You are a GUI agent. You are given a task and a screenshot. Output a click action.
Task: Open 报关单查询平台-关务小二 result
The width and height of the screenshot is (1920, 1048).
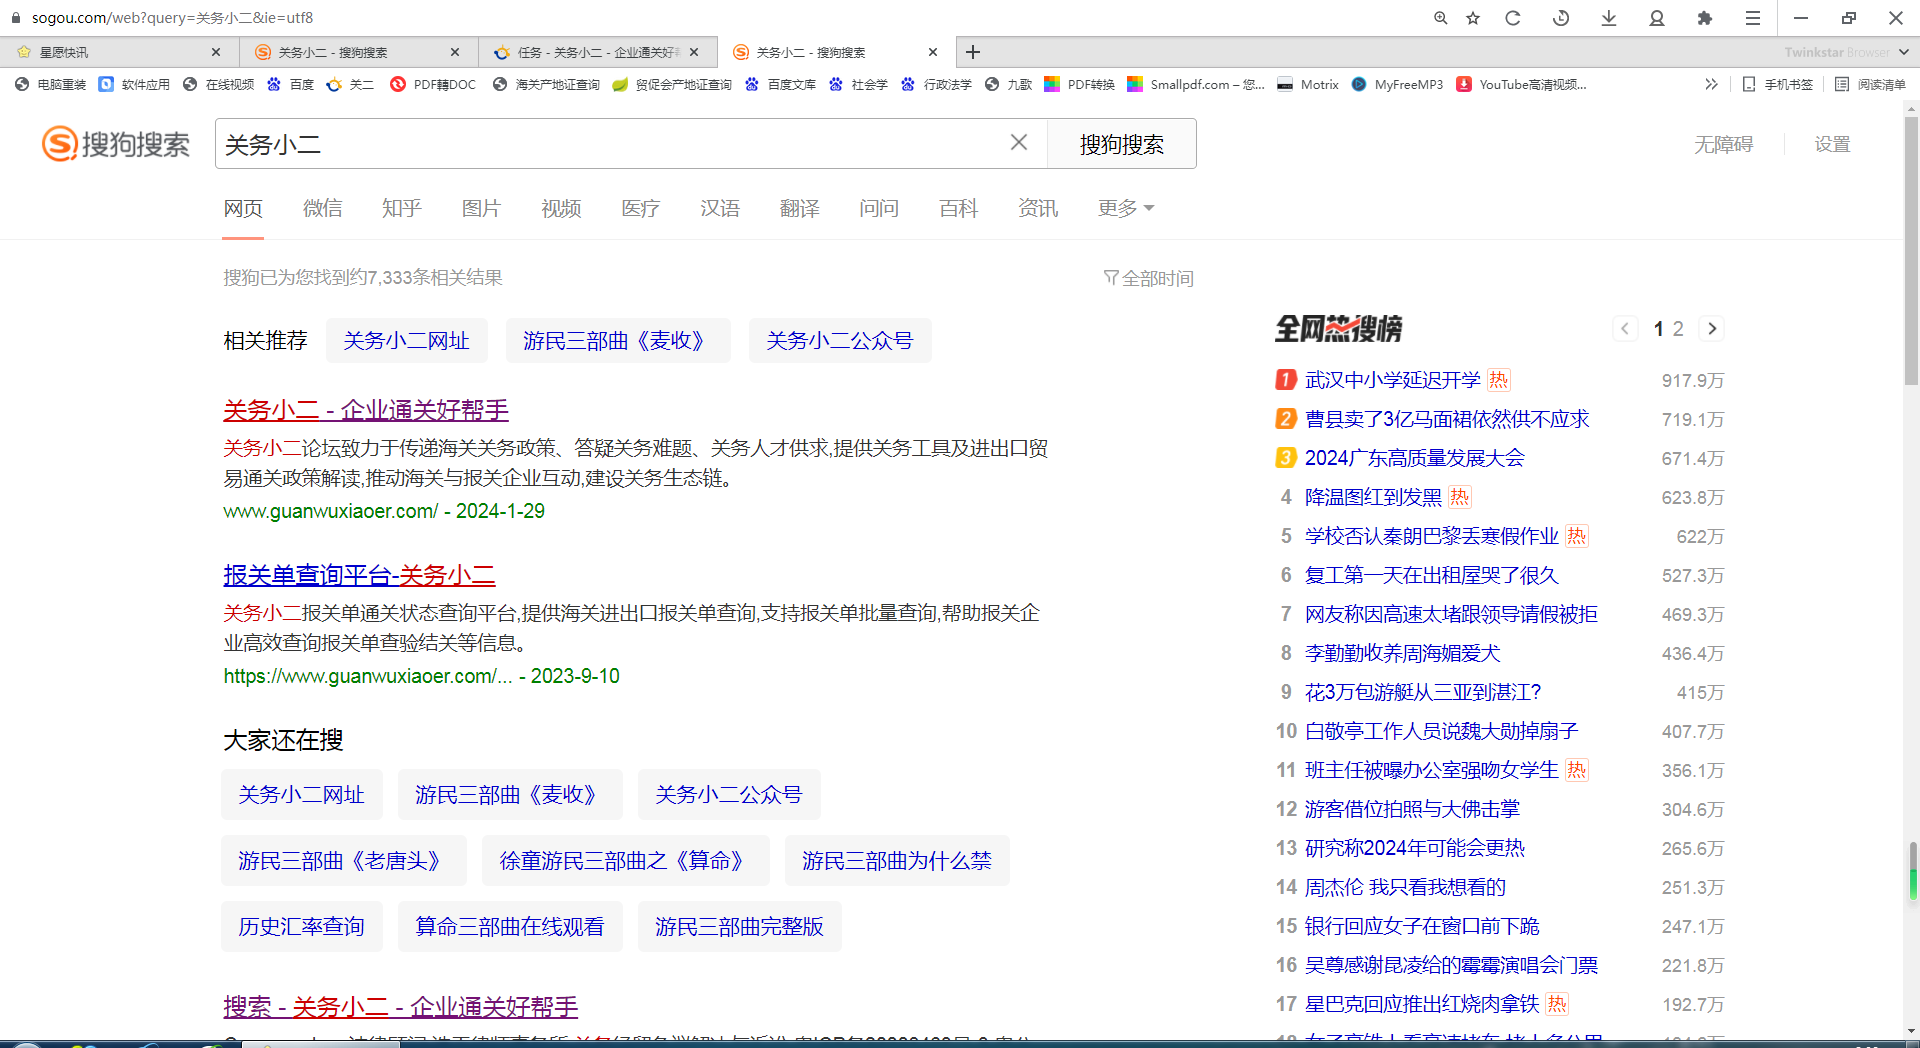pos(359,575)
